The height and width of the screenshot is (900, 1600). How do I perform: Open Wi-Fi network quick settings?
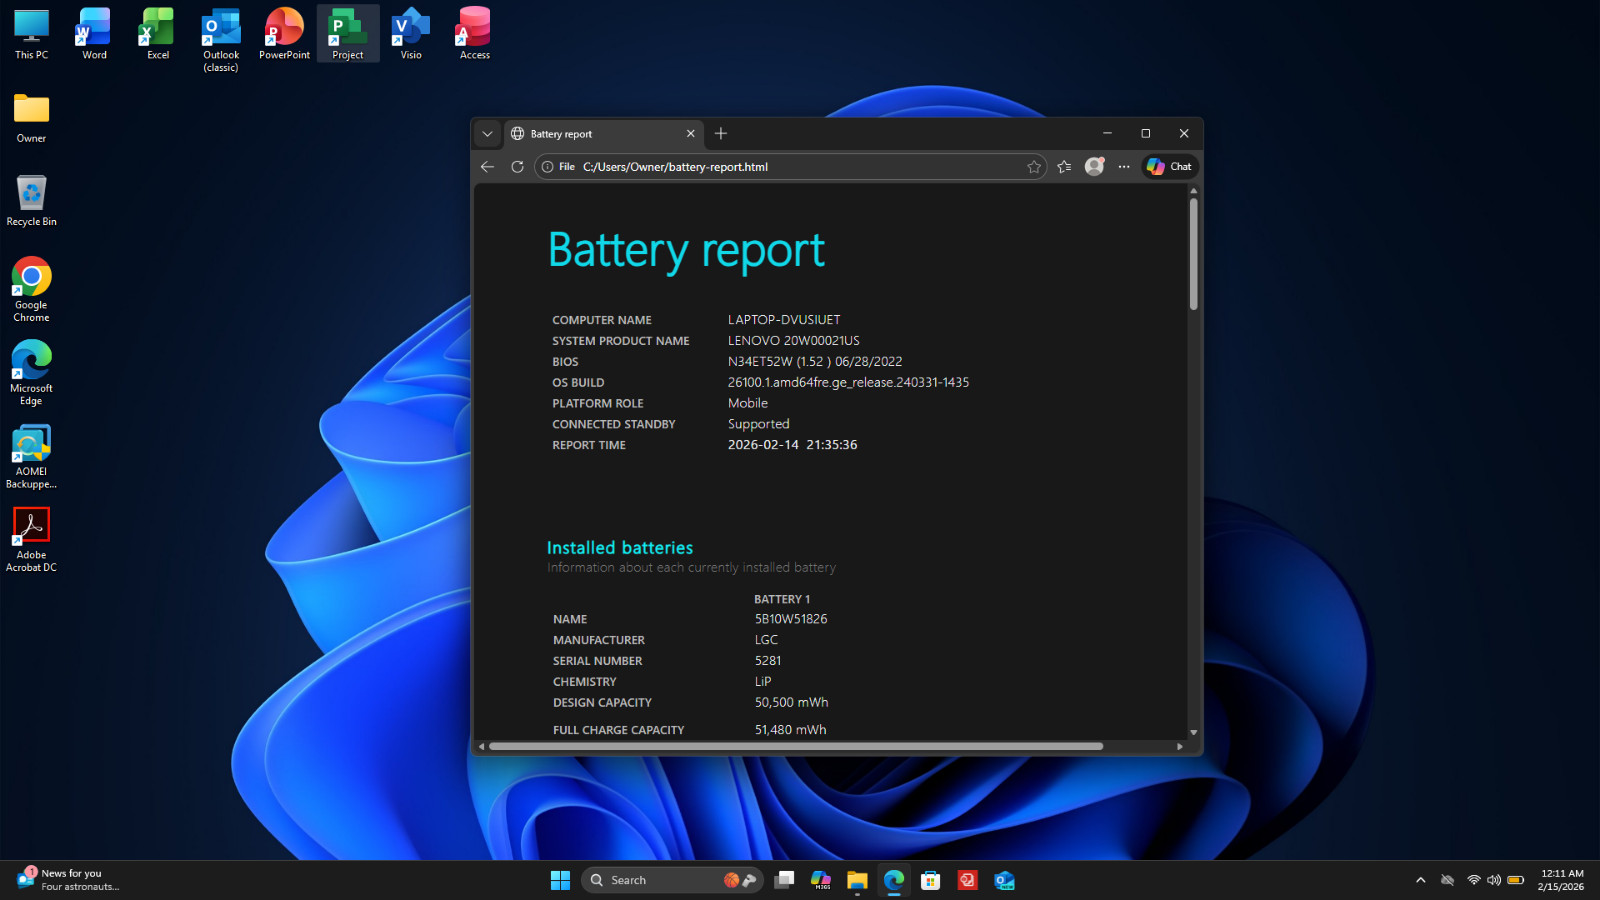coord(1474,880)
